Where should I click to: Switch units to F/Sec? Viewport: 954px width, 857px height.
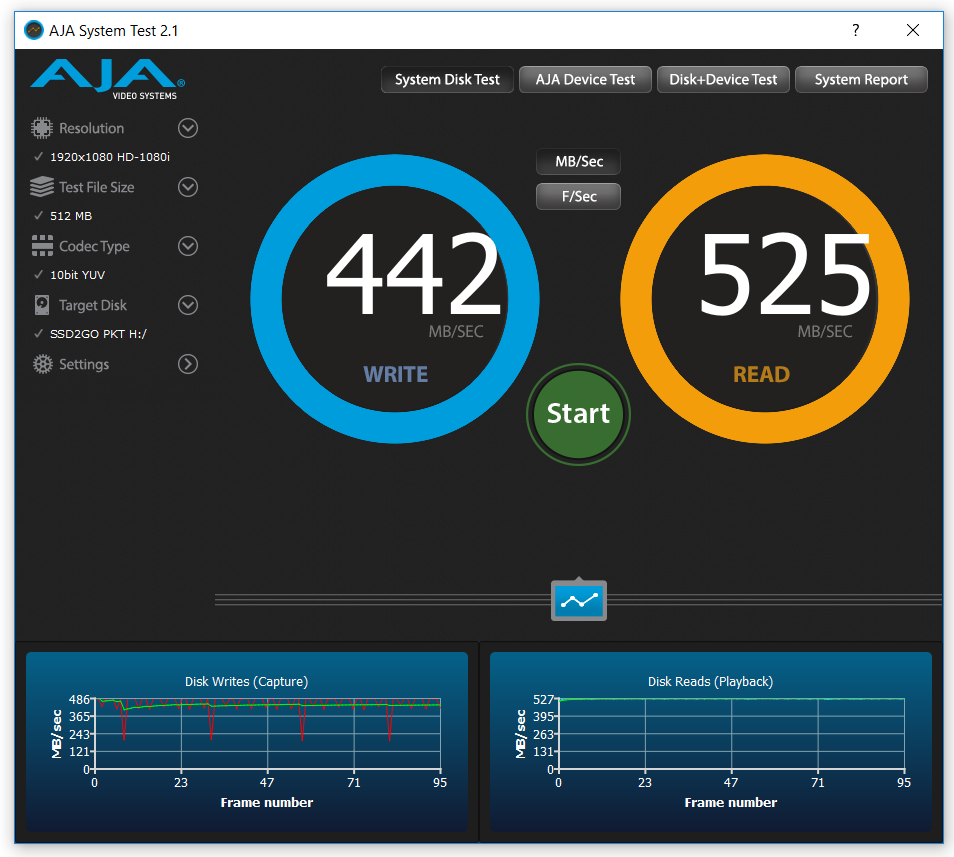point(579,196)
